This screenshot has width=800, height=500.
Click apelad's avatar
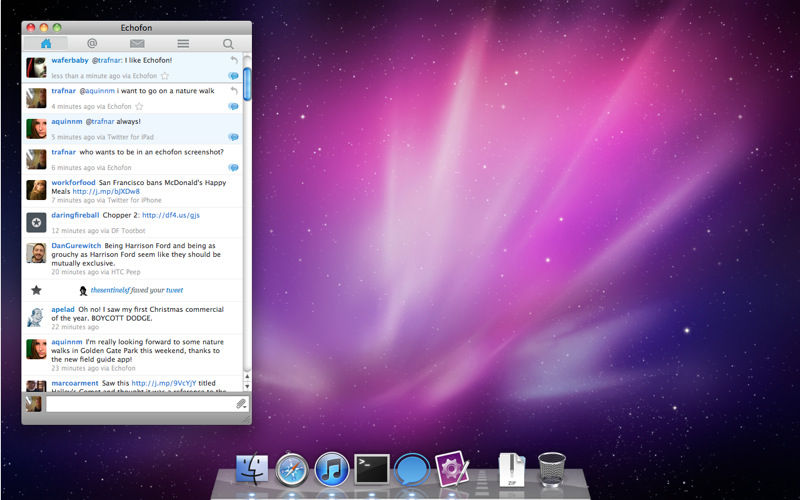[x=36, y=317]
